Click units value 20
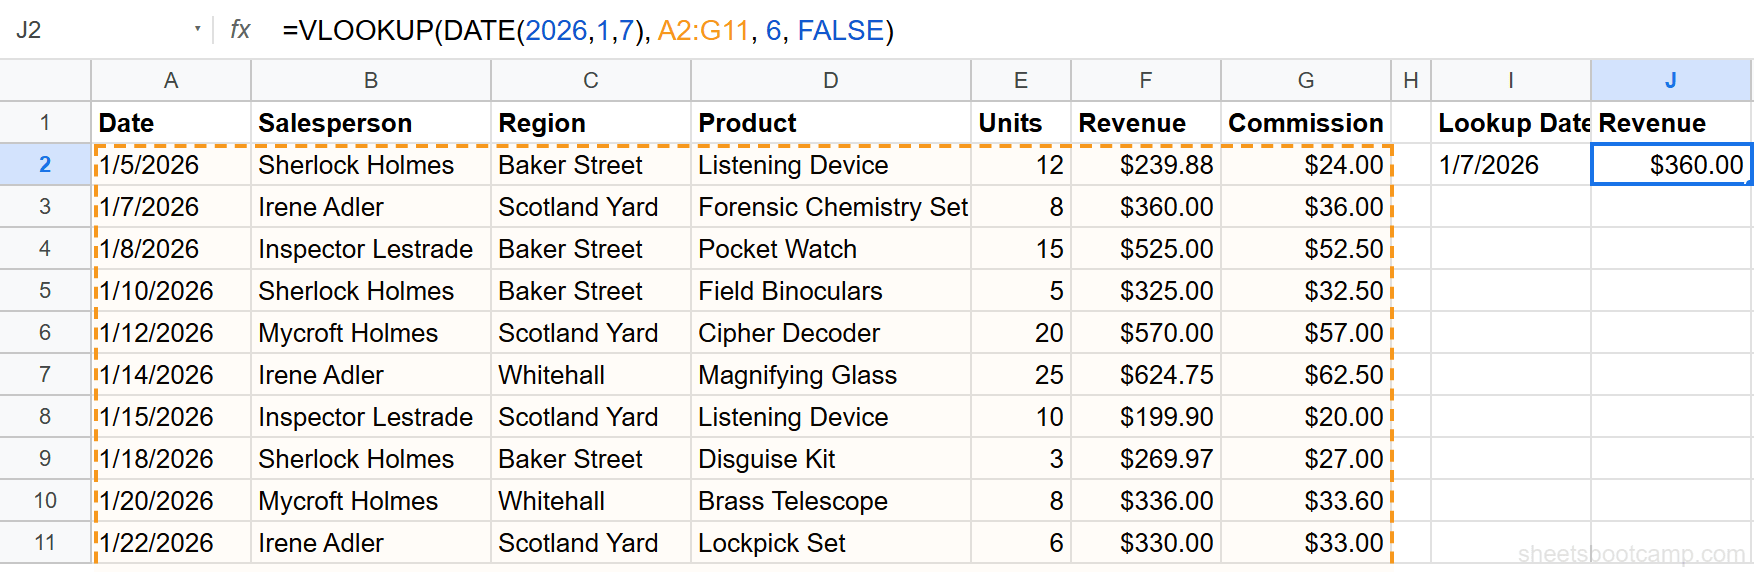 point(1021,333)
